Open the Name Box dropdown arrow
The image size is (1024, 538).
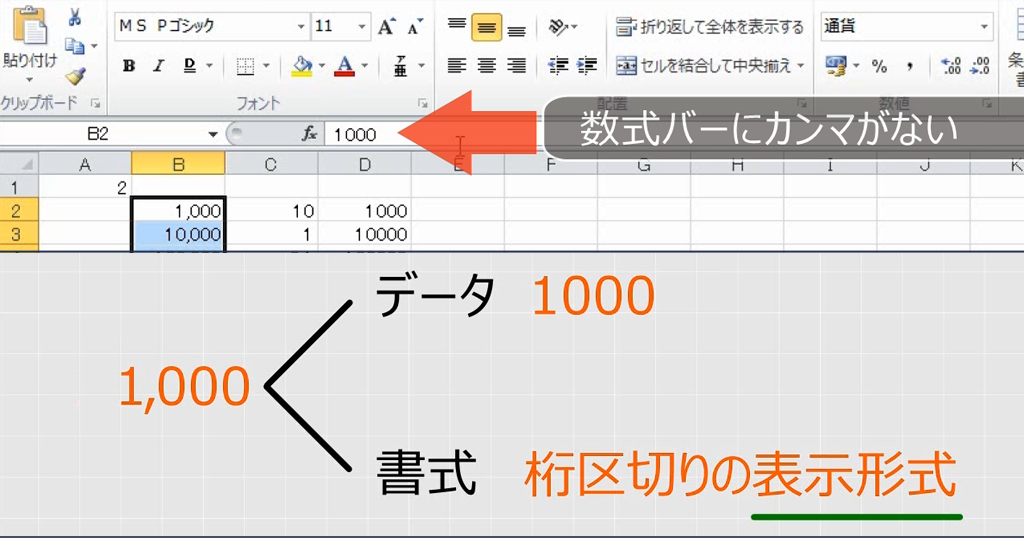[x=212, y=134]
